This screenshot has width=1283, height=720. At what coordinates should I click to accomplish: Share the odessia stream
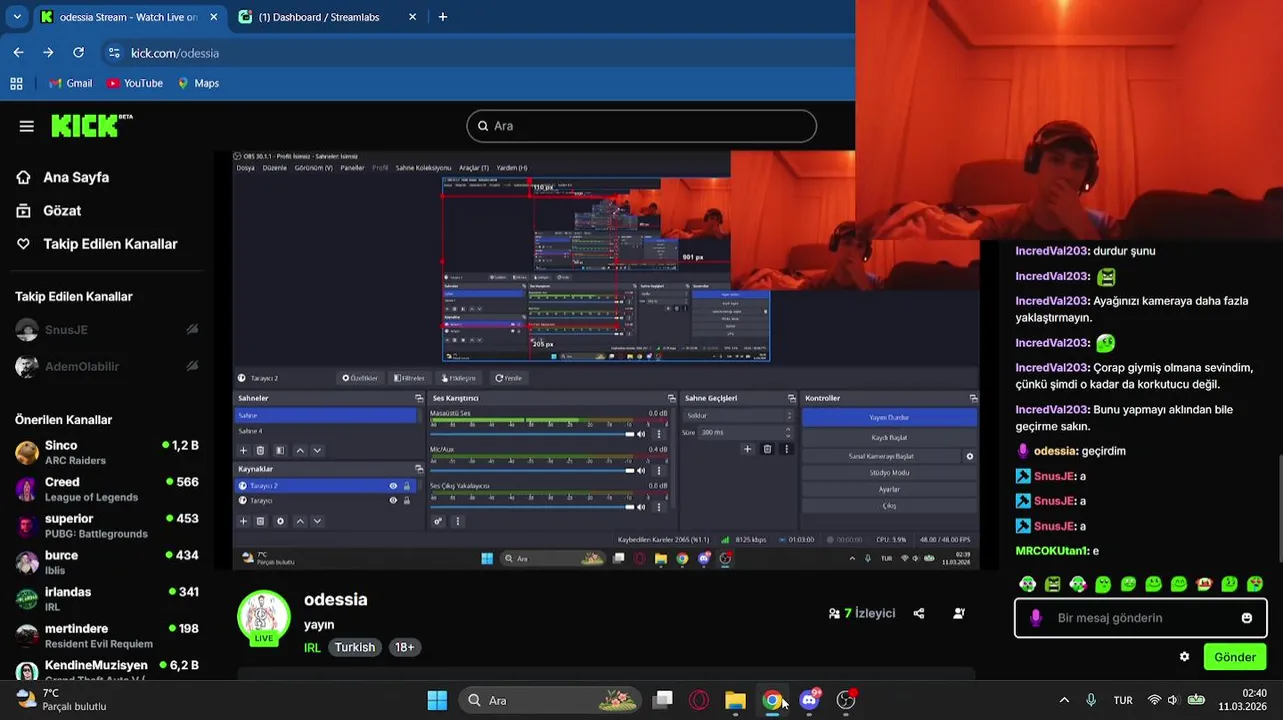click(919, 613)
